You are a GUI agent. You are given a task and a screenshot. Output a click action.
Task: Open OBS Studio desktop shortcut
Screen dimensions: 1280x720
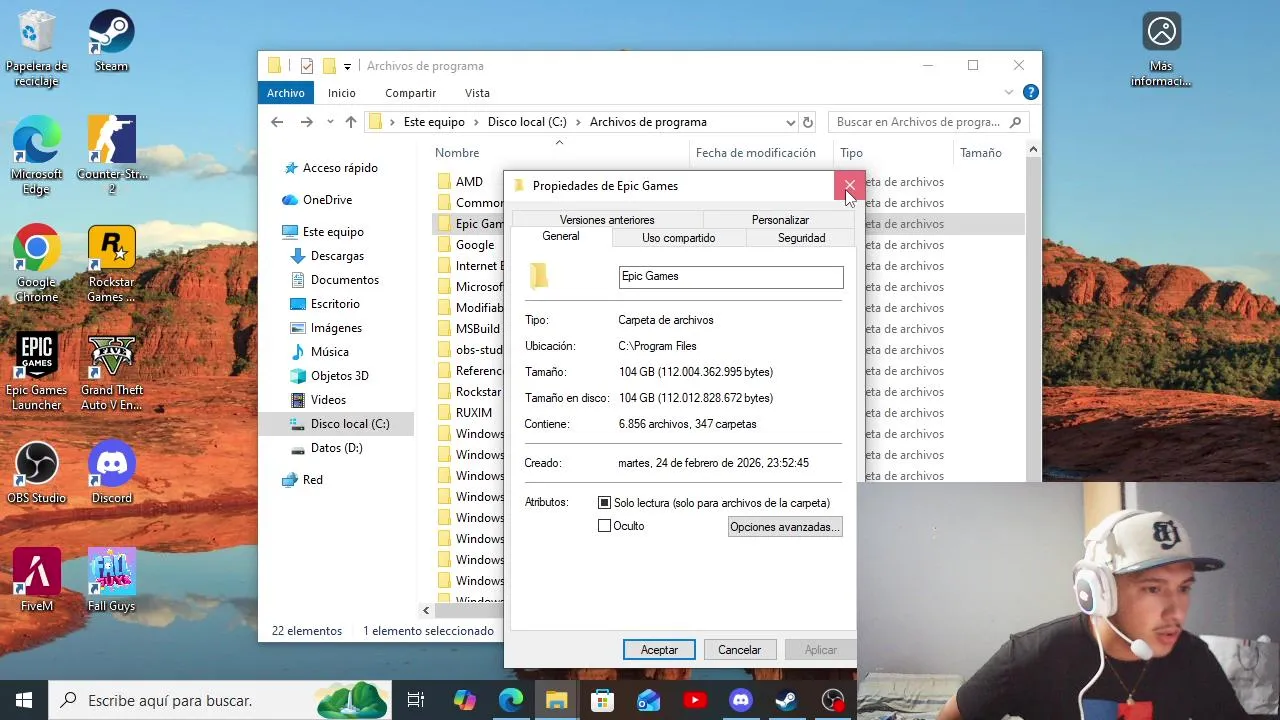pyautogui.click(x=37, y=472)
